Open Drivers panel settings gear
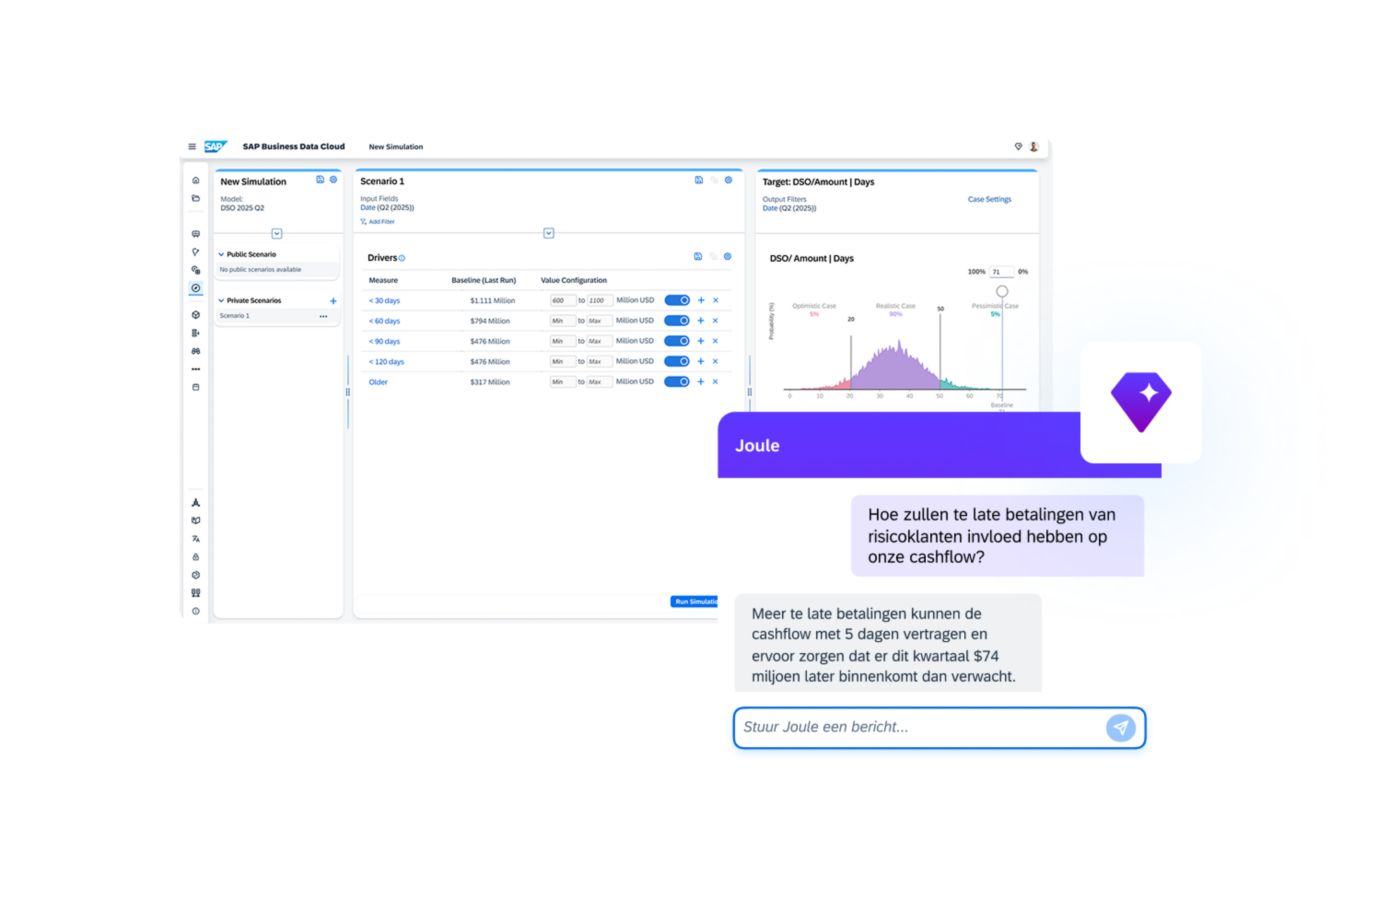 (727, 257)
